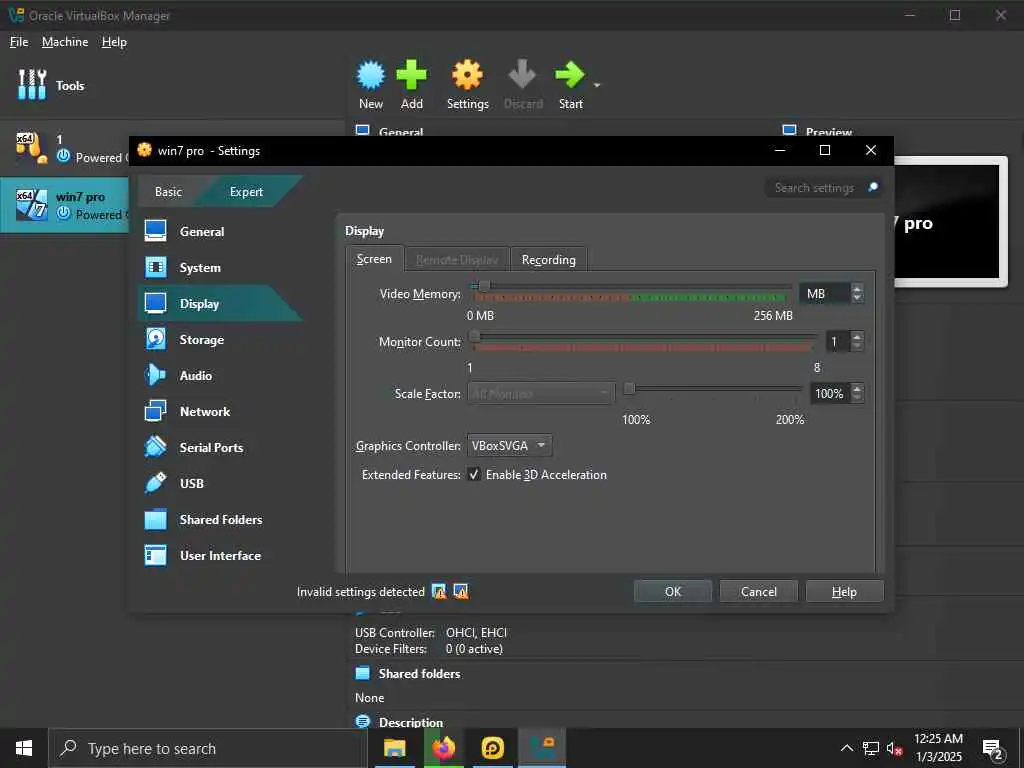Viewport: 1024px width, 768px height.
Task: Open Firefox from the taskbar
Action: tap(443, 748)
